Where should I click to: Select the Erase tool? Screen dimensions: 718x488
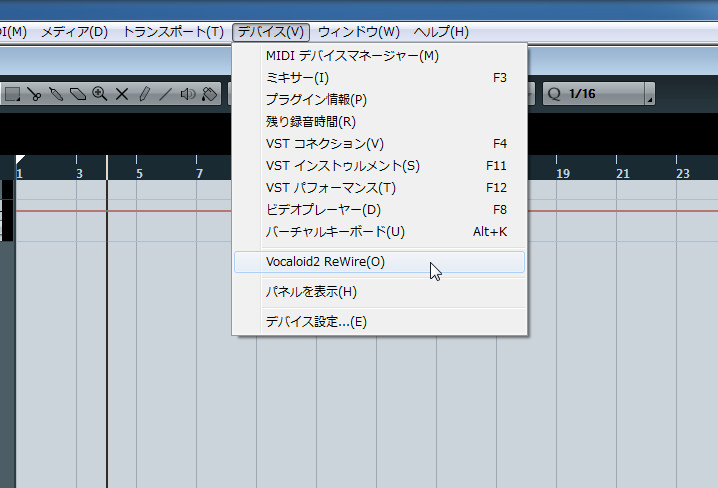coord(78,94)
